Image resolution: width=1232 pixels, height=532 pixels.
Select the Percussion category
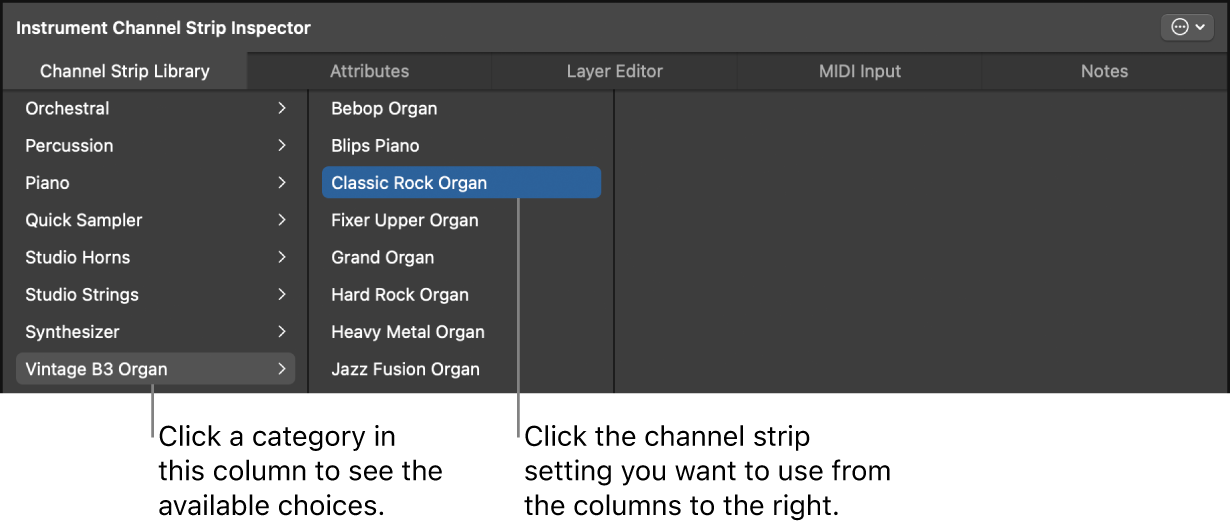pyautogui.click(x=156, y=146)
